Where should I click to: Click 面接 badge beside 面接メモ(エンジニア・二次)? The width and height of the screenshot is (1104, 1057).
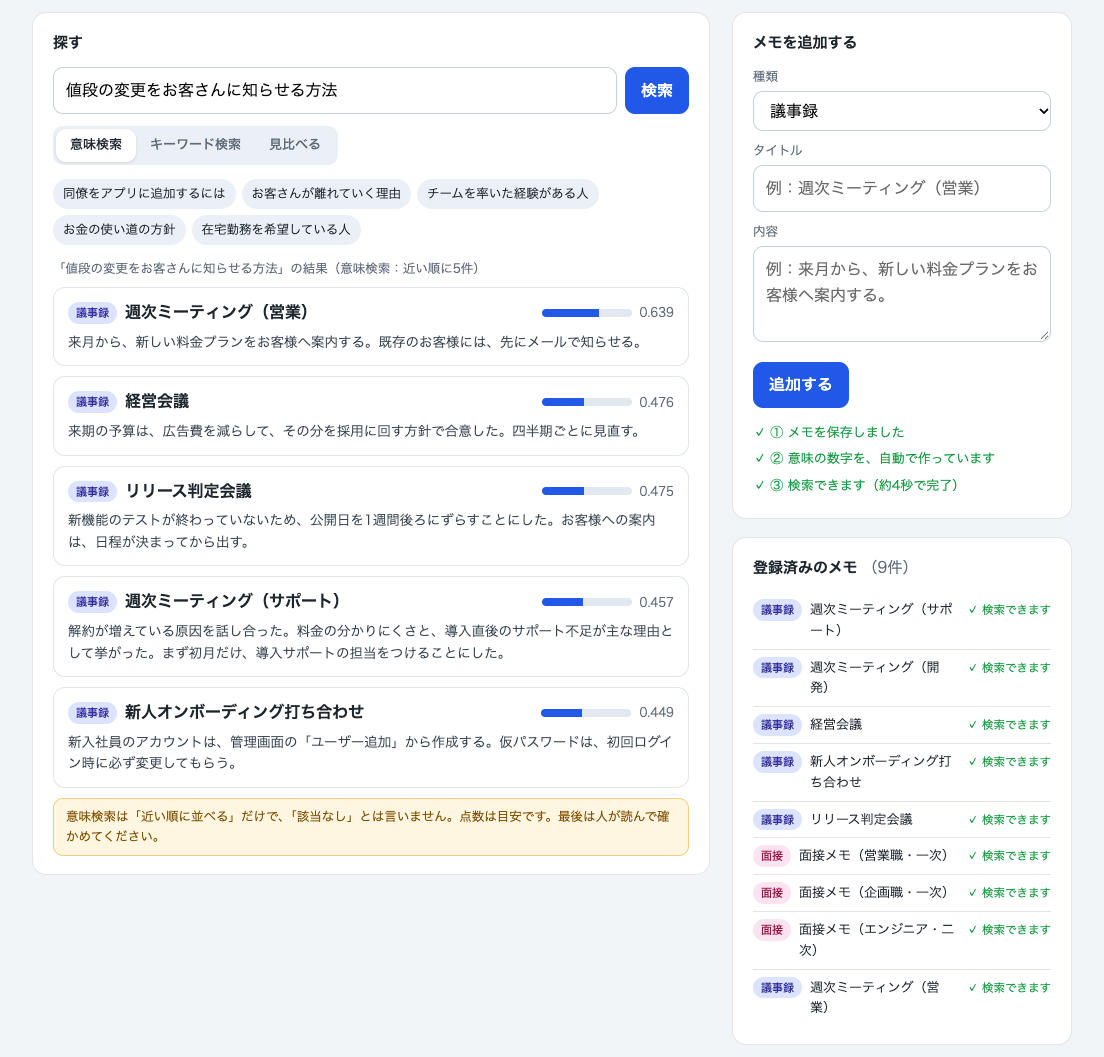(772, 930)
